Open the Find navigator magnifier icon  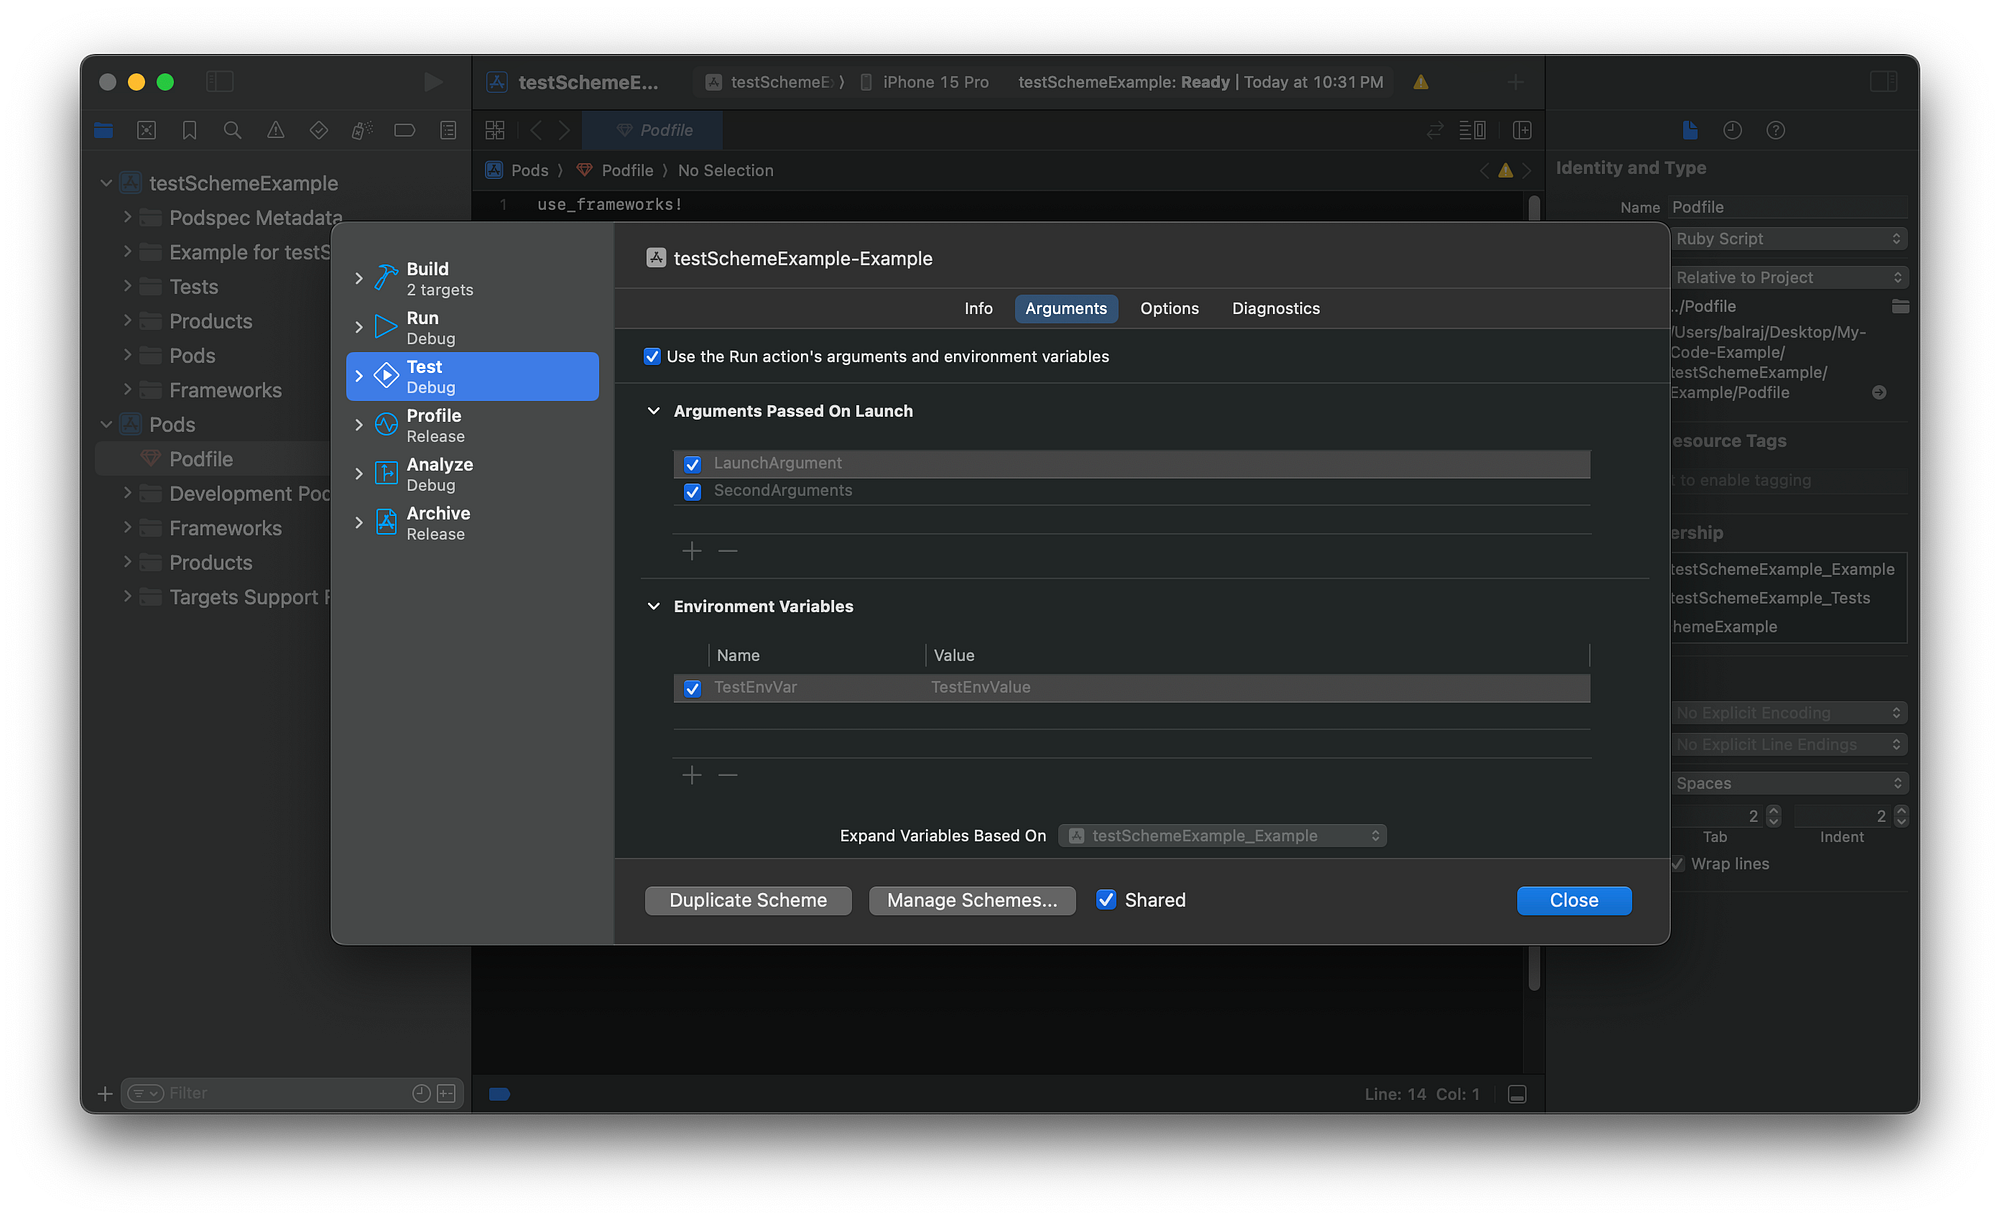[x=232, y=130]
